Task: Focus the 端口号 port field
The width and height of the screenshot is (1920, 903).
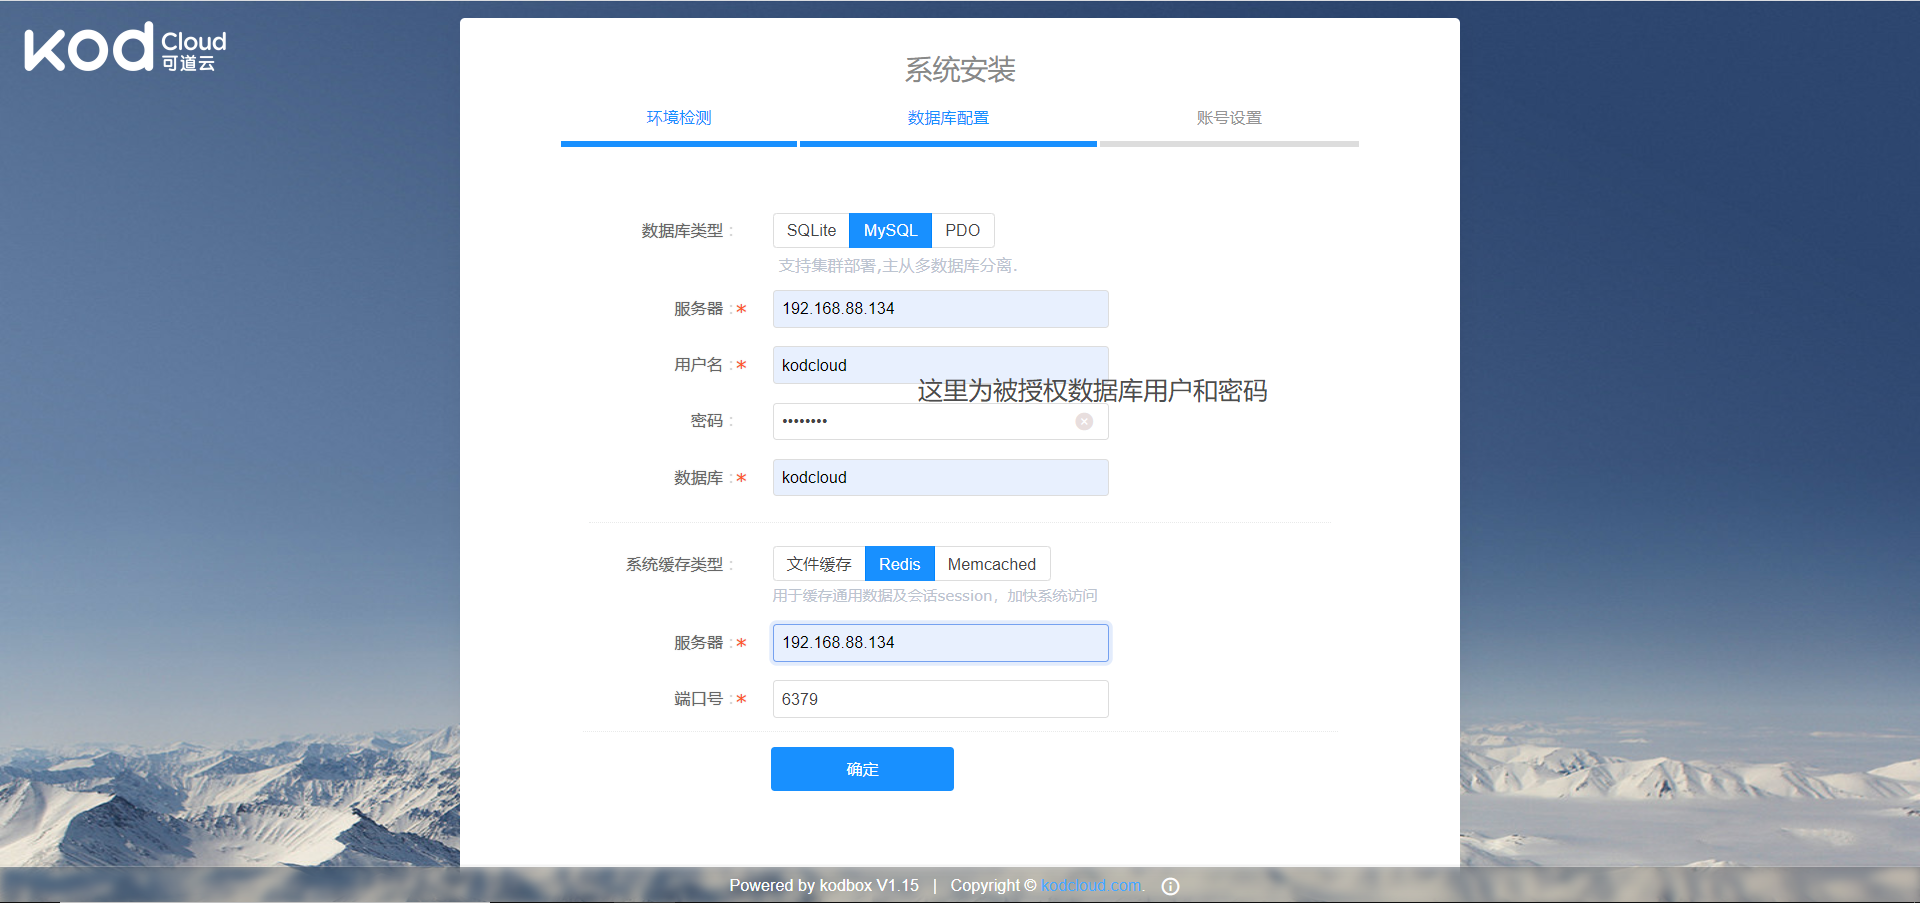Action: pos(940,699)
